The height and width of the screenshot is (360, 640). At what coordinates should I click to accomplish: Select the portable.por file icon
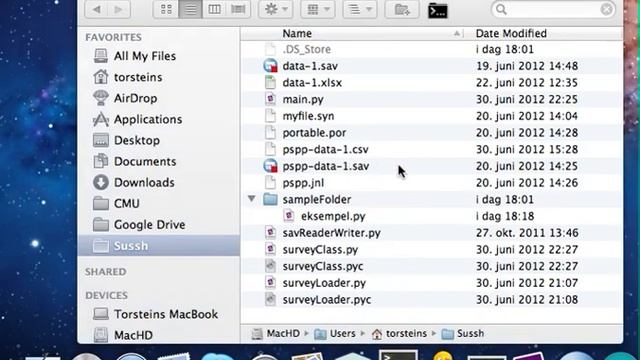(x=270, y=133)
